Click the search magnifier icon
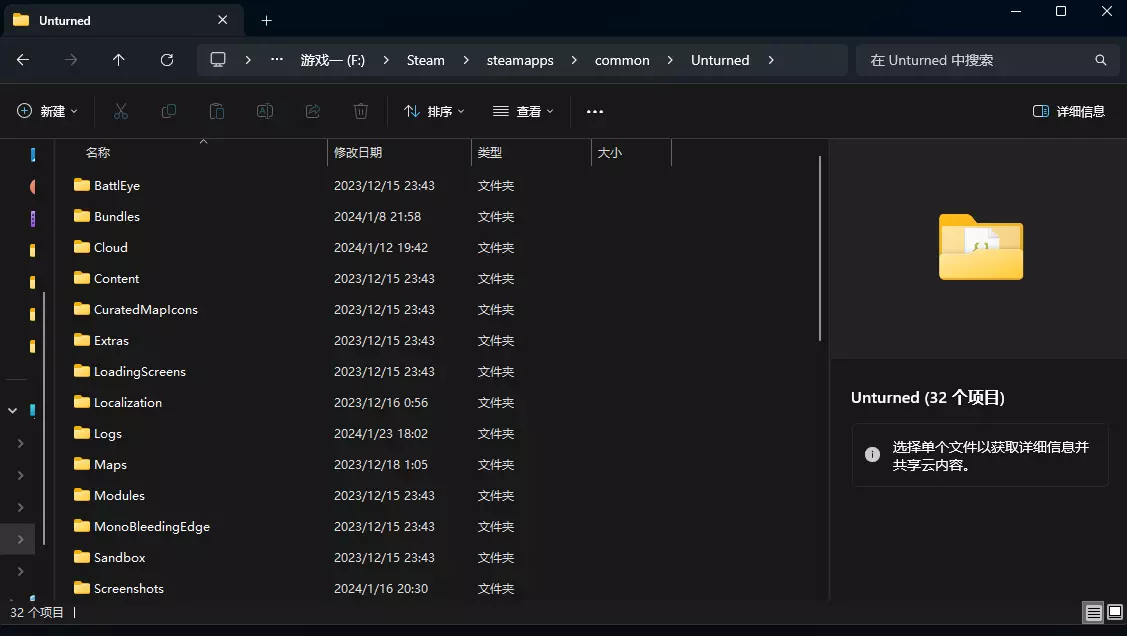This screenshot has height=636, width=1127. coord(1100,60)
